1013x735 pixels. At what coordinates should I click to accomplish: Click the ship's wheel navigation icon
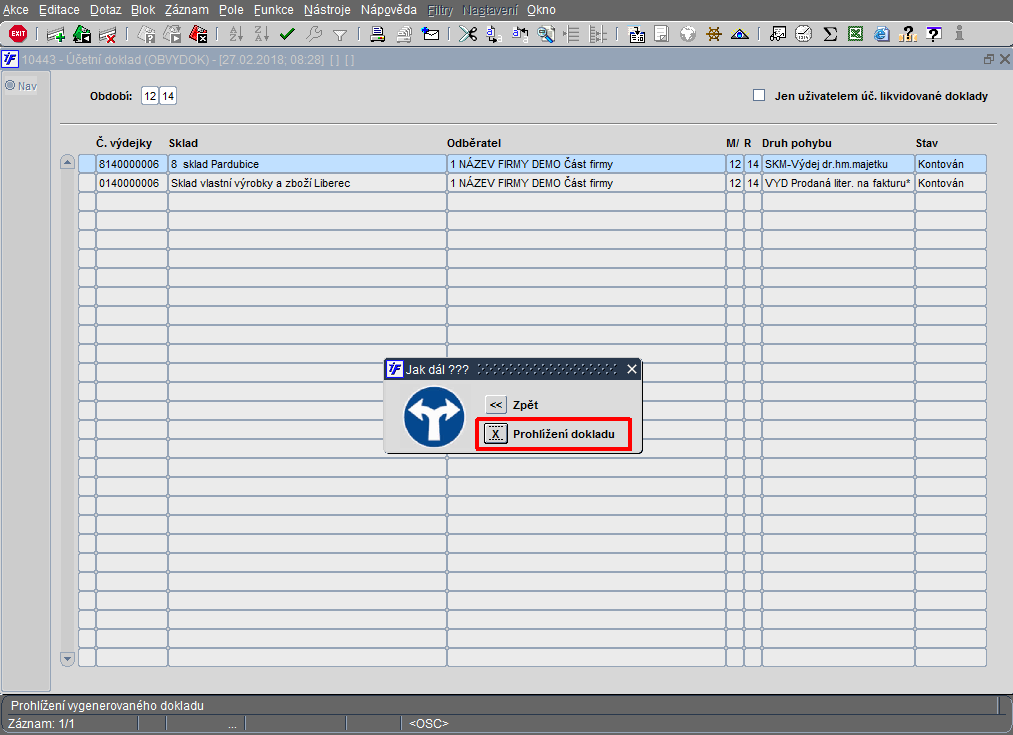click(714, 34)
